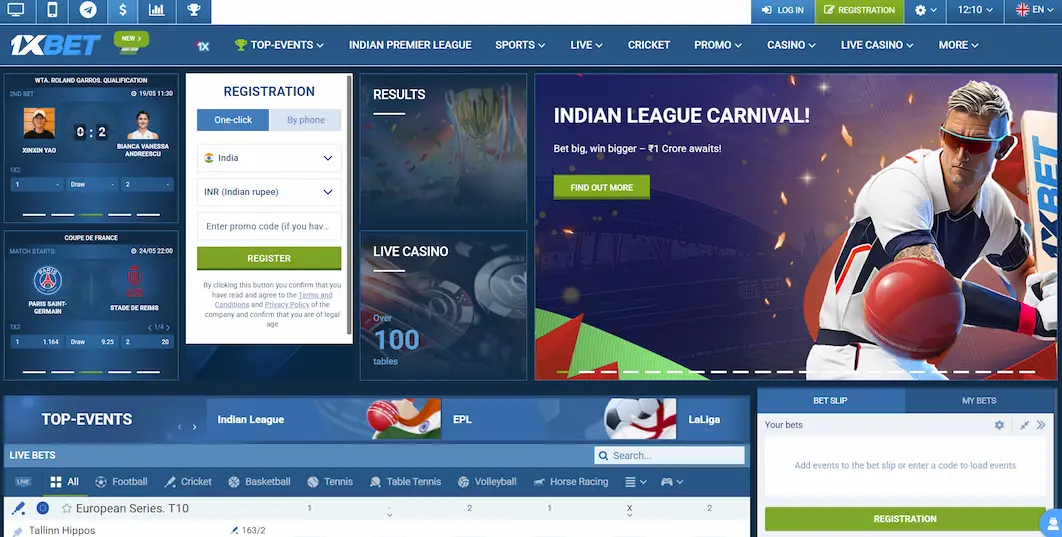Click REGISTRATION button in top bar
This screenshot has width=1062, height=537.
[x=859, y=10]
